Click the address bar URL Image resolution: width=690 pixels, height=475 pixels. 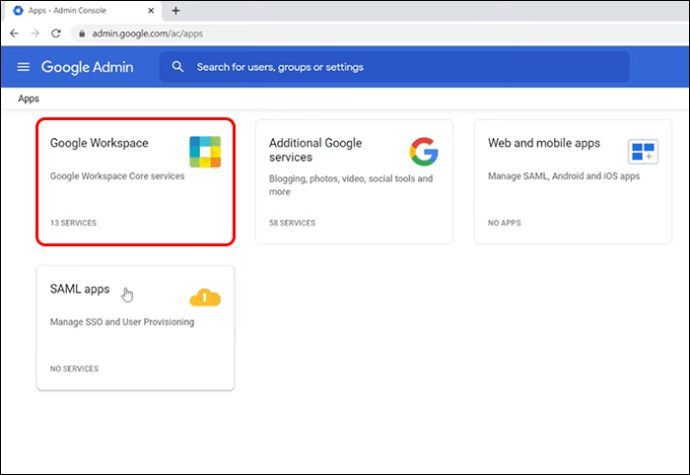point(147,33)
